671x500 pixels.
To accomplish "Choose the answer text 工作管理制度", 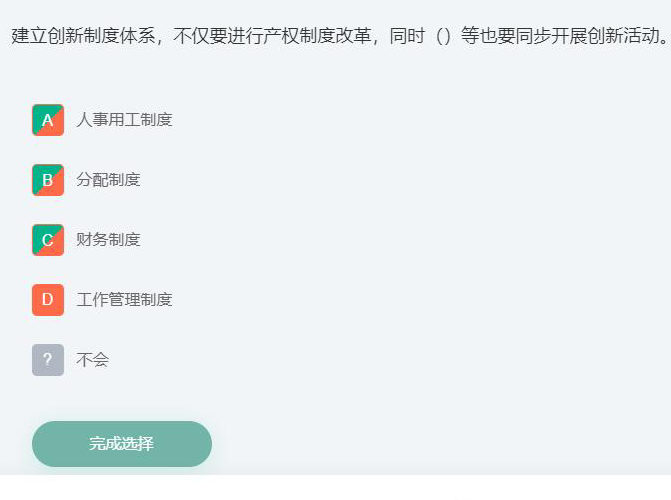I will [x=125, y=299].
